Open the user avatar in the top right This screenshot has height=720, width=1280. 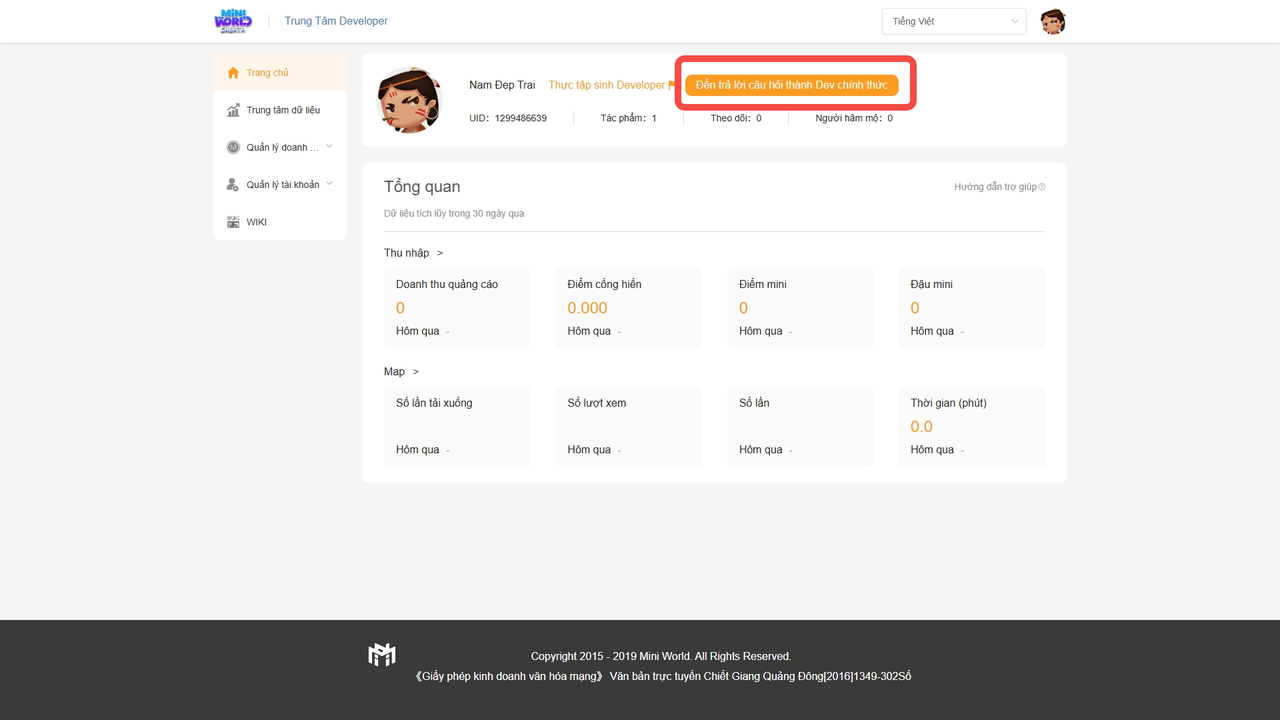click(x=1052, y=21)
